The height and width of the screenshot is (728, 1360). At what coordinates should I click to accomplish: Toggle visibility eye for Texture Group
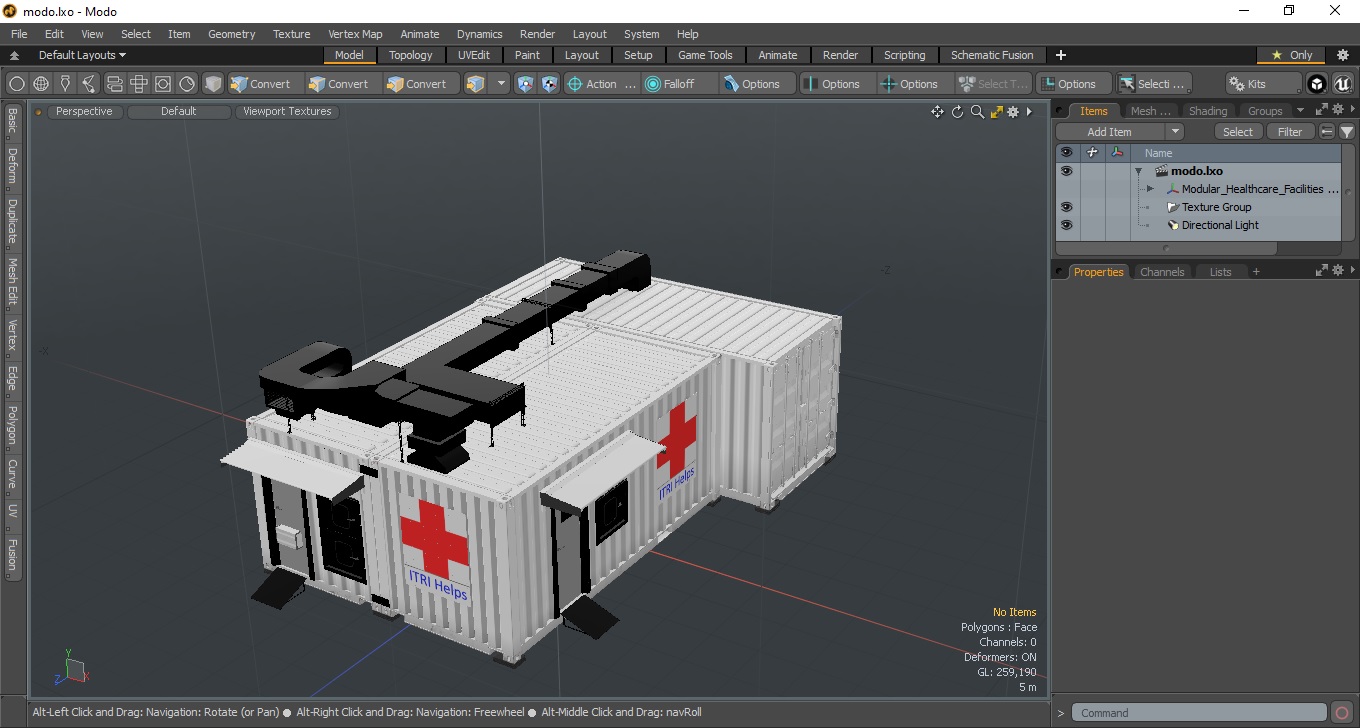[x=1066, y=207]
